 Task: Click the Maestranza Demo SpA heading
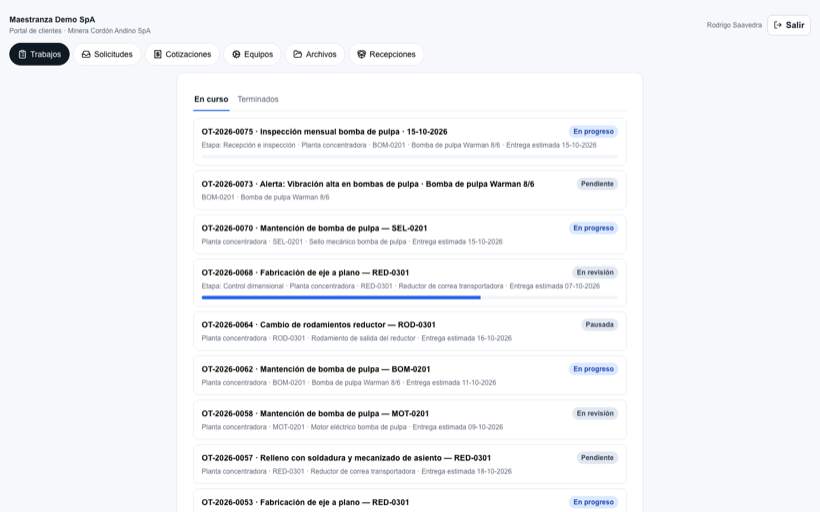[52, 19]
